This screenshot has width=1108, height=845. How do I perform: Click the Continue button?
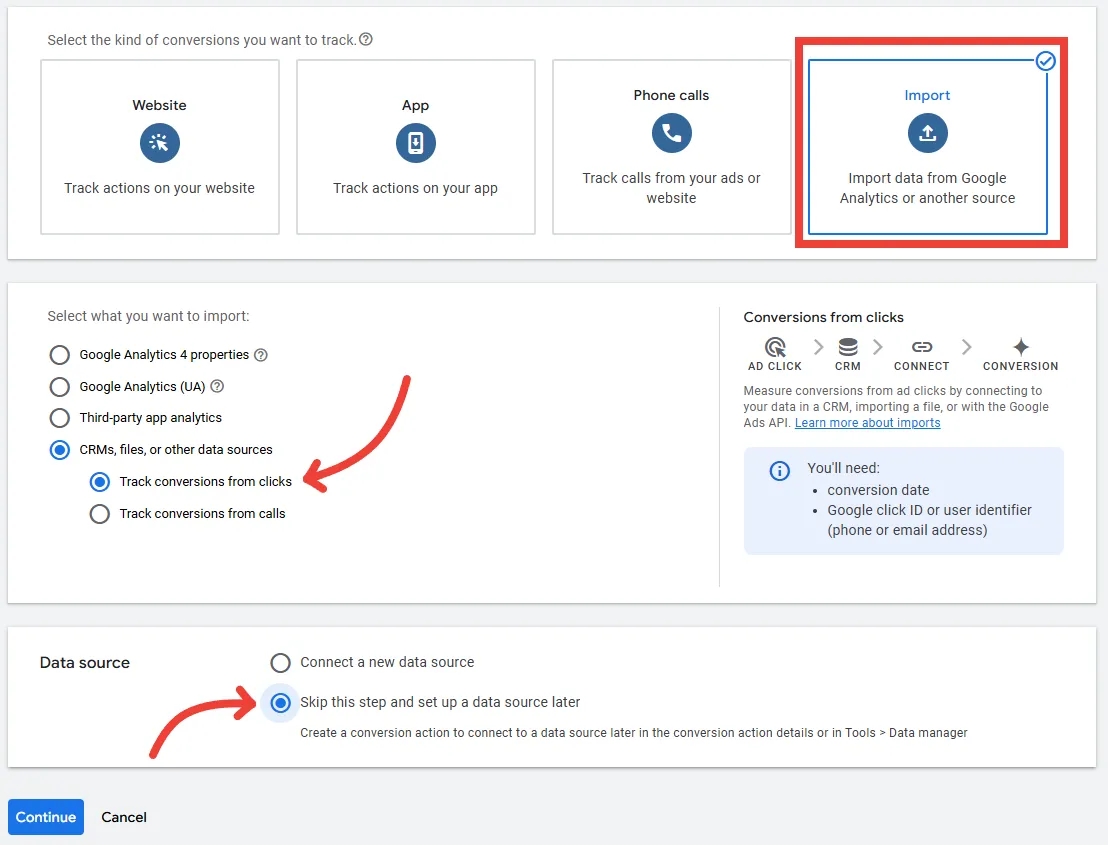pos(46,817)
